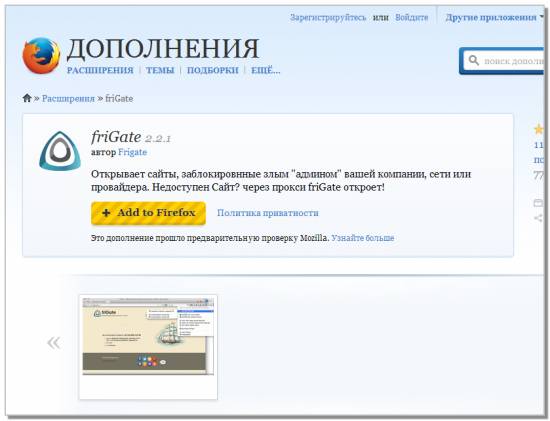Click the rating star icon
Image resolution: width=550 pixels, height=421 pixels.
pos(538,129)
